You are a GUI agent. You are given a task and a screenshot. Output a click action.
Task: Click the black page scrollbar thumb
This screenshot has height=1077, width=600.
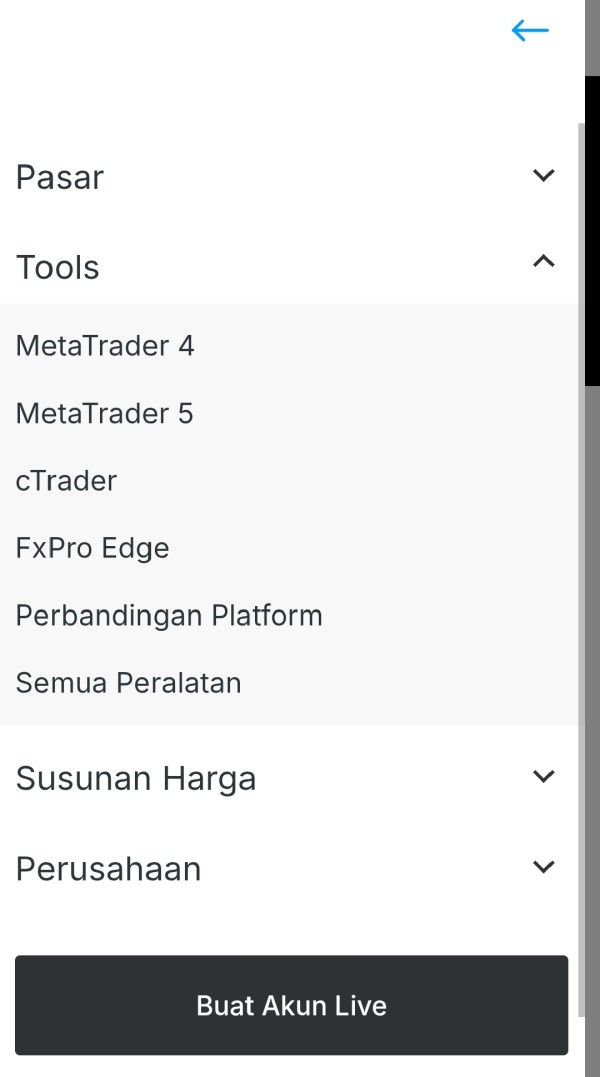point(592,230)
